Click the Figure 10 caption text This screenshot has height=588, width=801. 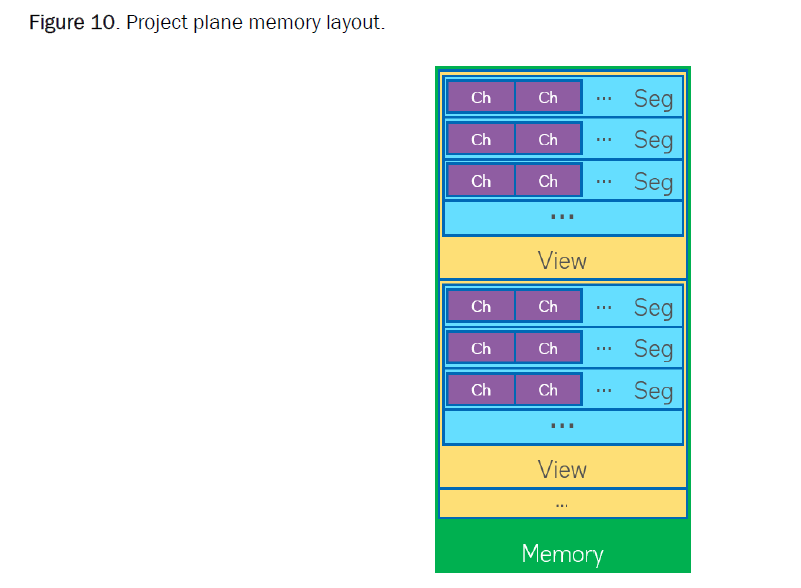point(206,22)
